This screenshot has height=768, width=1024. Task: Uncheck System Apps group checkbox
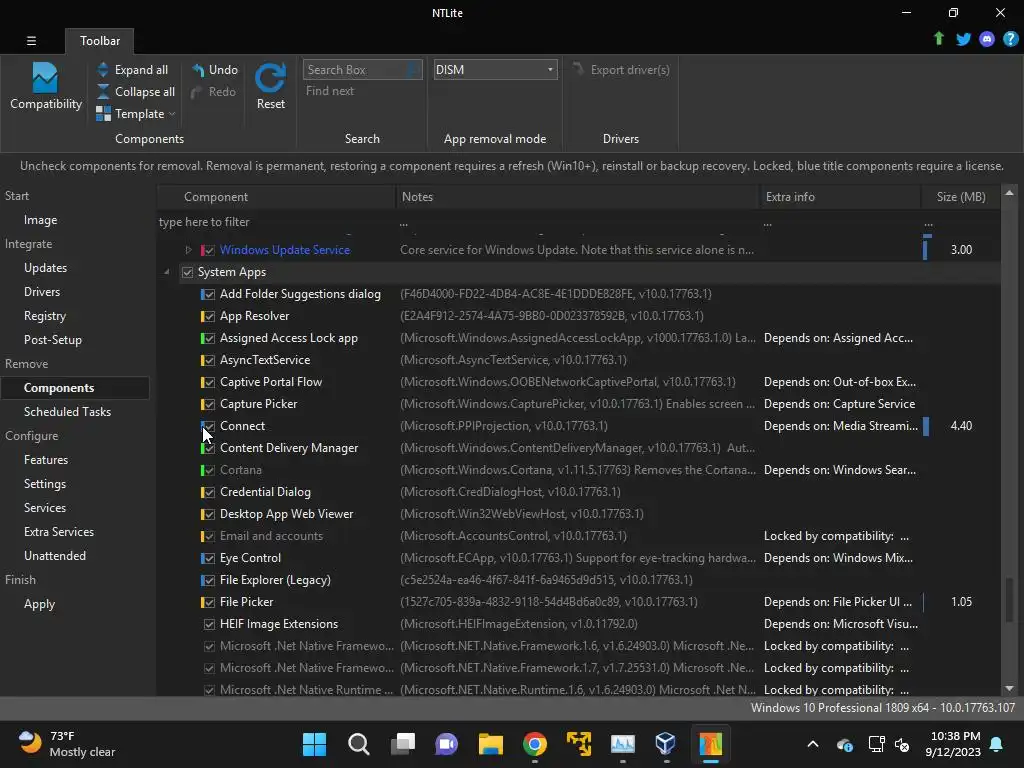click(187, 272)
